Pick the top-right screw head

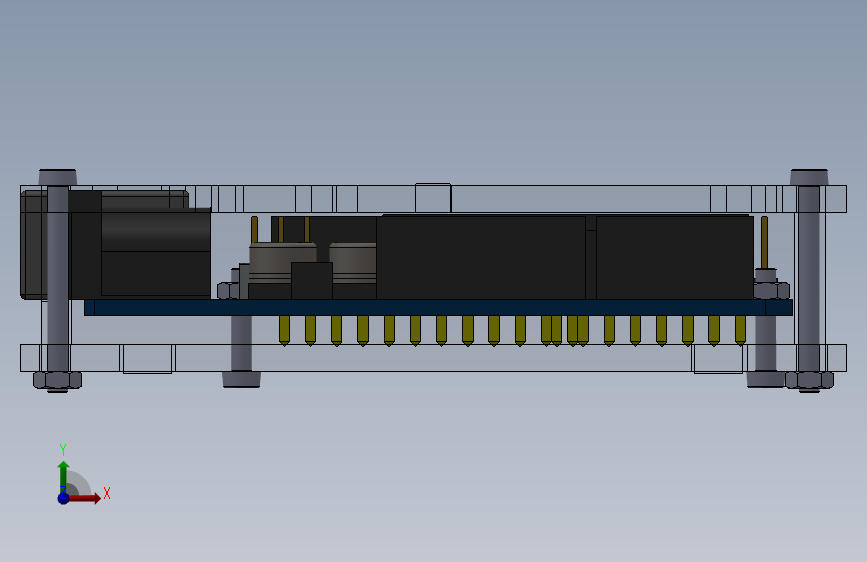click(x=809, y=177)
